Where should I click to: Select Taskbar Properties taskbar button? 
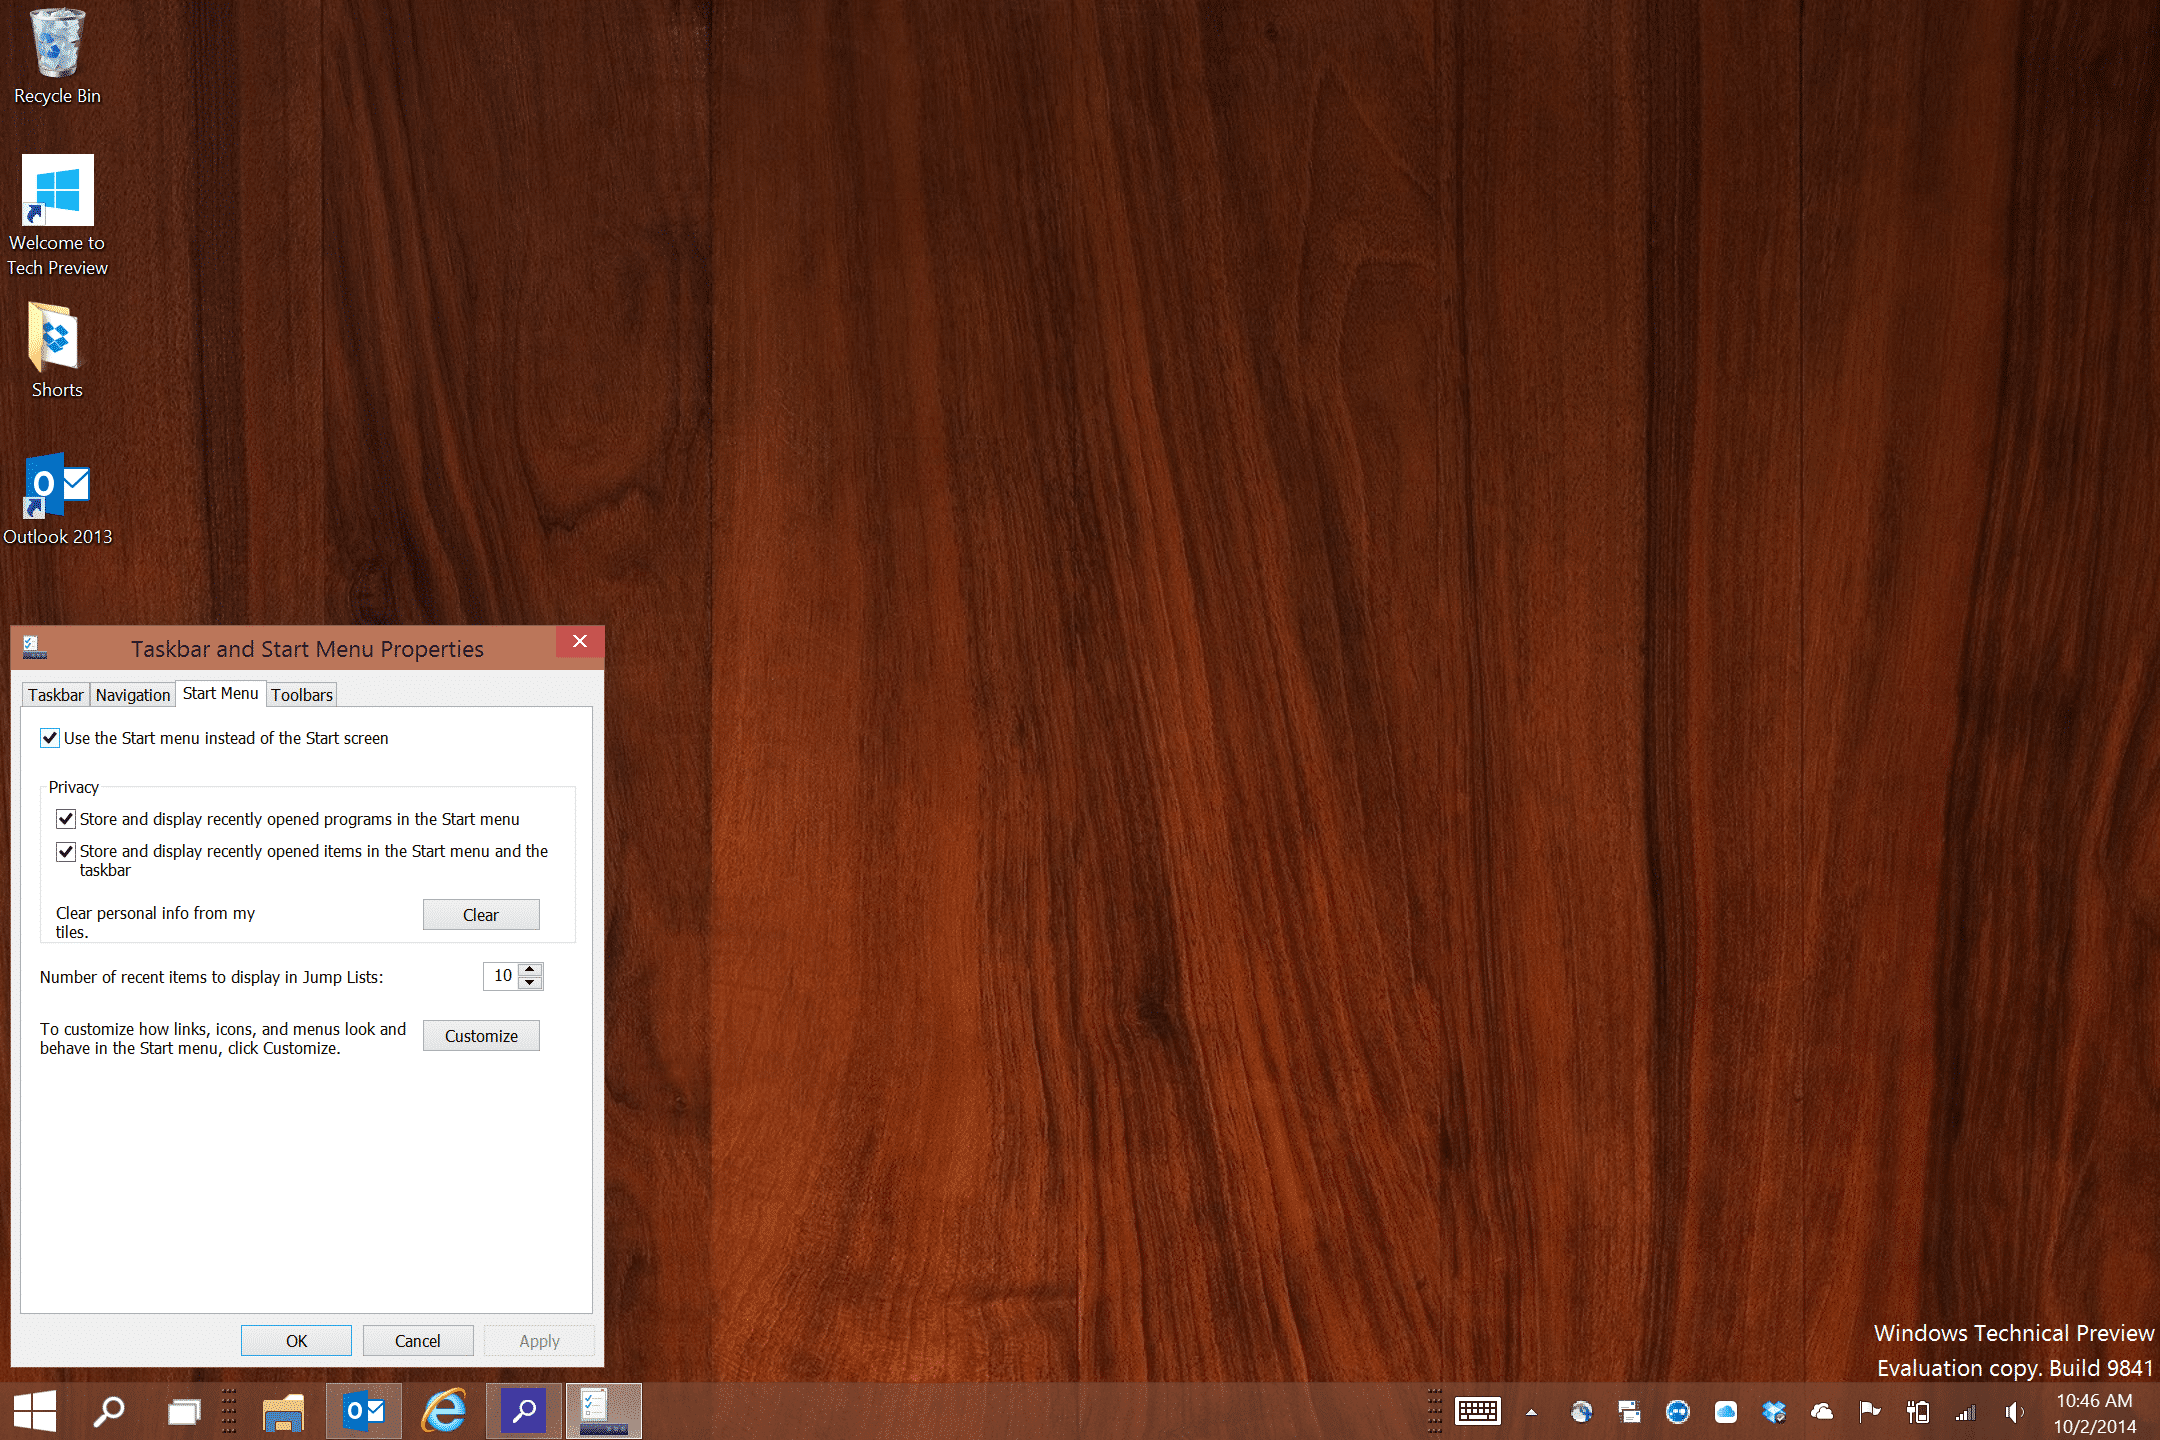pyautogui.click(x=604, y=1411)
